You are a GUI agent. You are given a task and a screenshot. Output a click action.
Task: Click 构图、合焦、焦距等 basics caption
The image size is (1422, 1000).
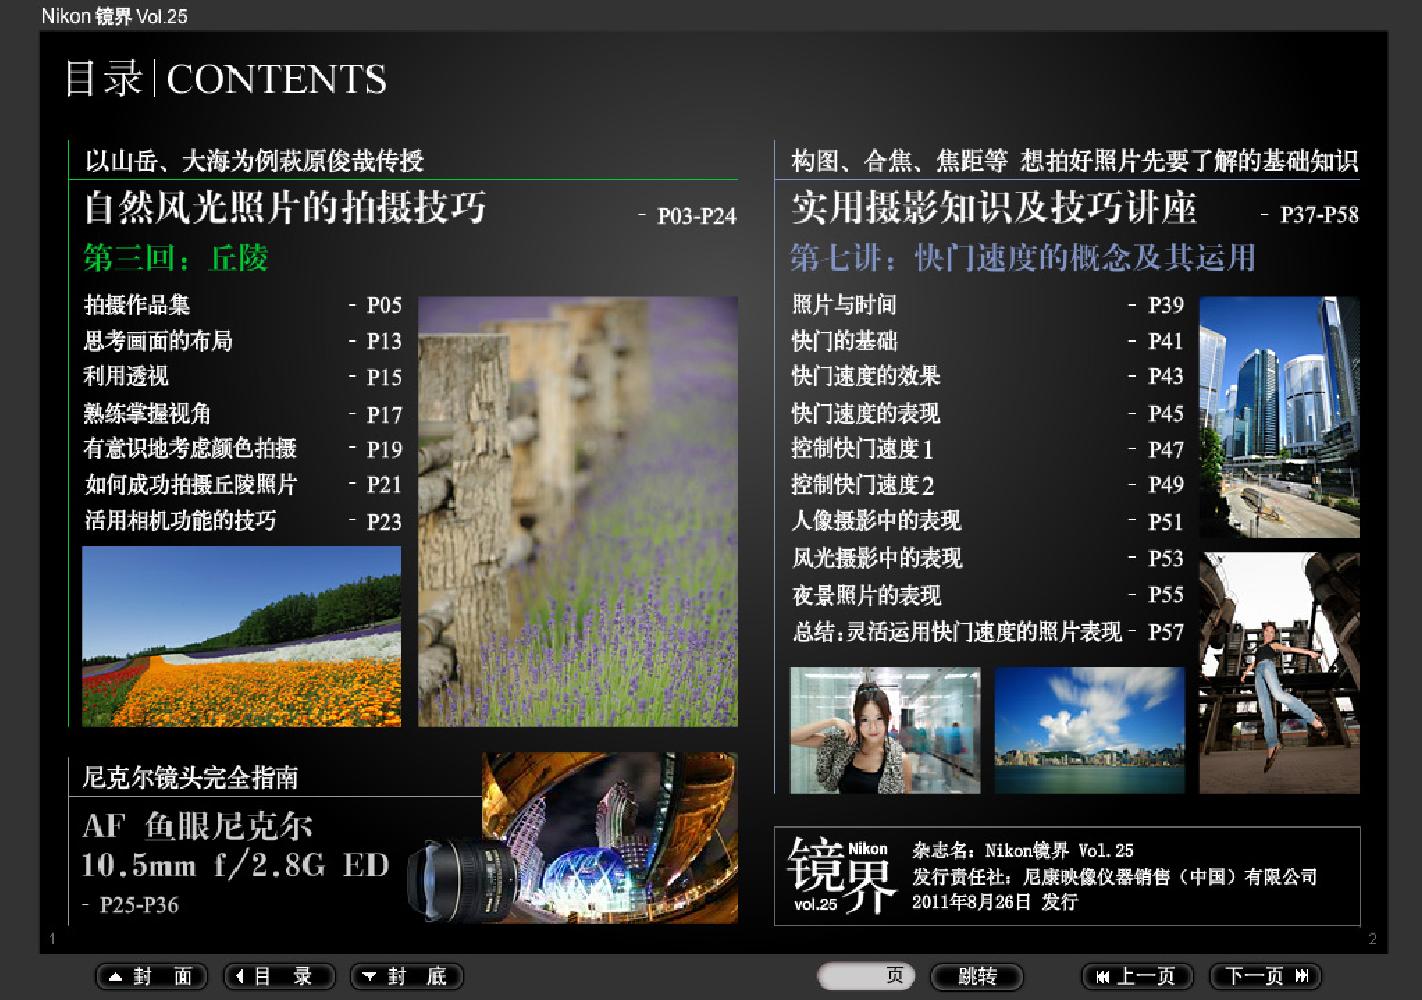pyautogui.click(x=1075, y=160)
